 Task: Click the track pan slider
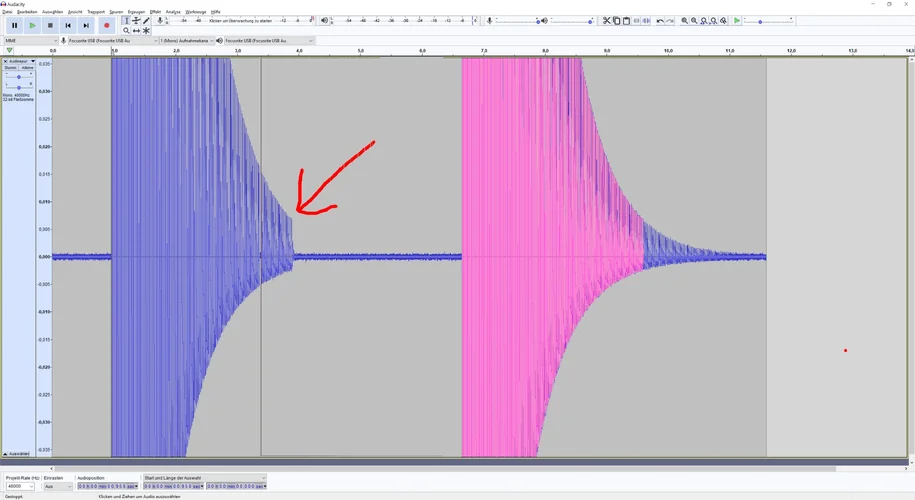(19, 88)
